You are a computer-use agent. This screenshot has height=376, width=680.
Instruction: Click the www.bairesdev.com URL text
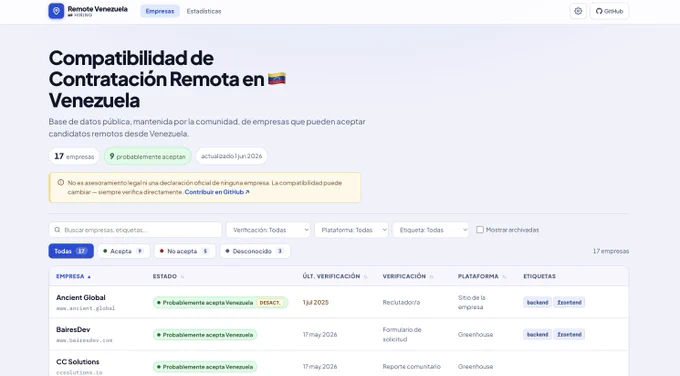[x=84, y=340]
